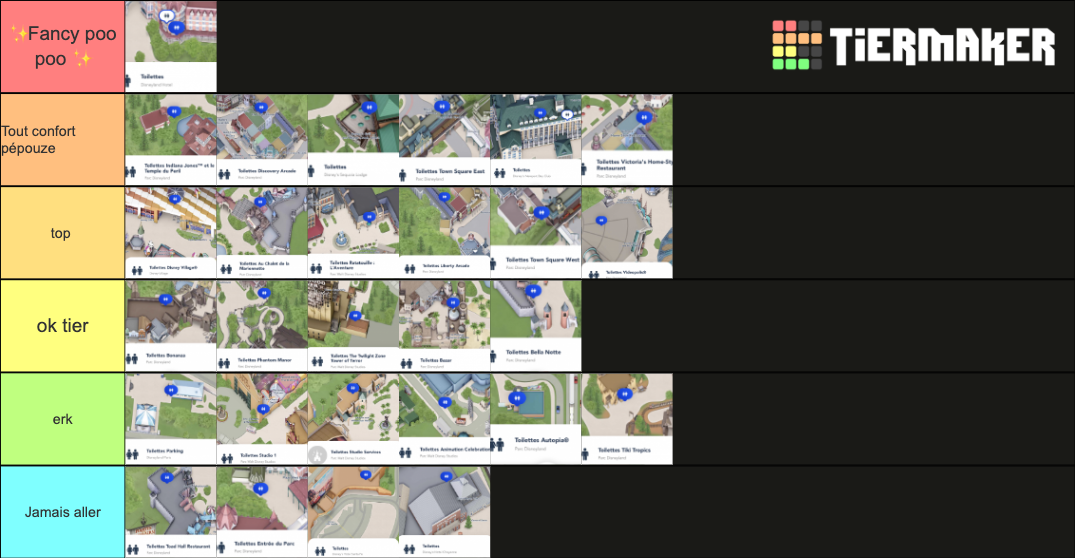Click the blue map pin on Toilettes Autopia
The width and height of the screenshot is (1075, 558).
(518, 399)
